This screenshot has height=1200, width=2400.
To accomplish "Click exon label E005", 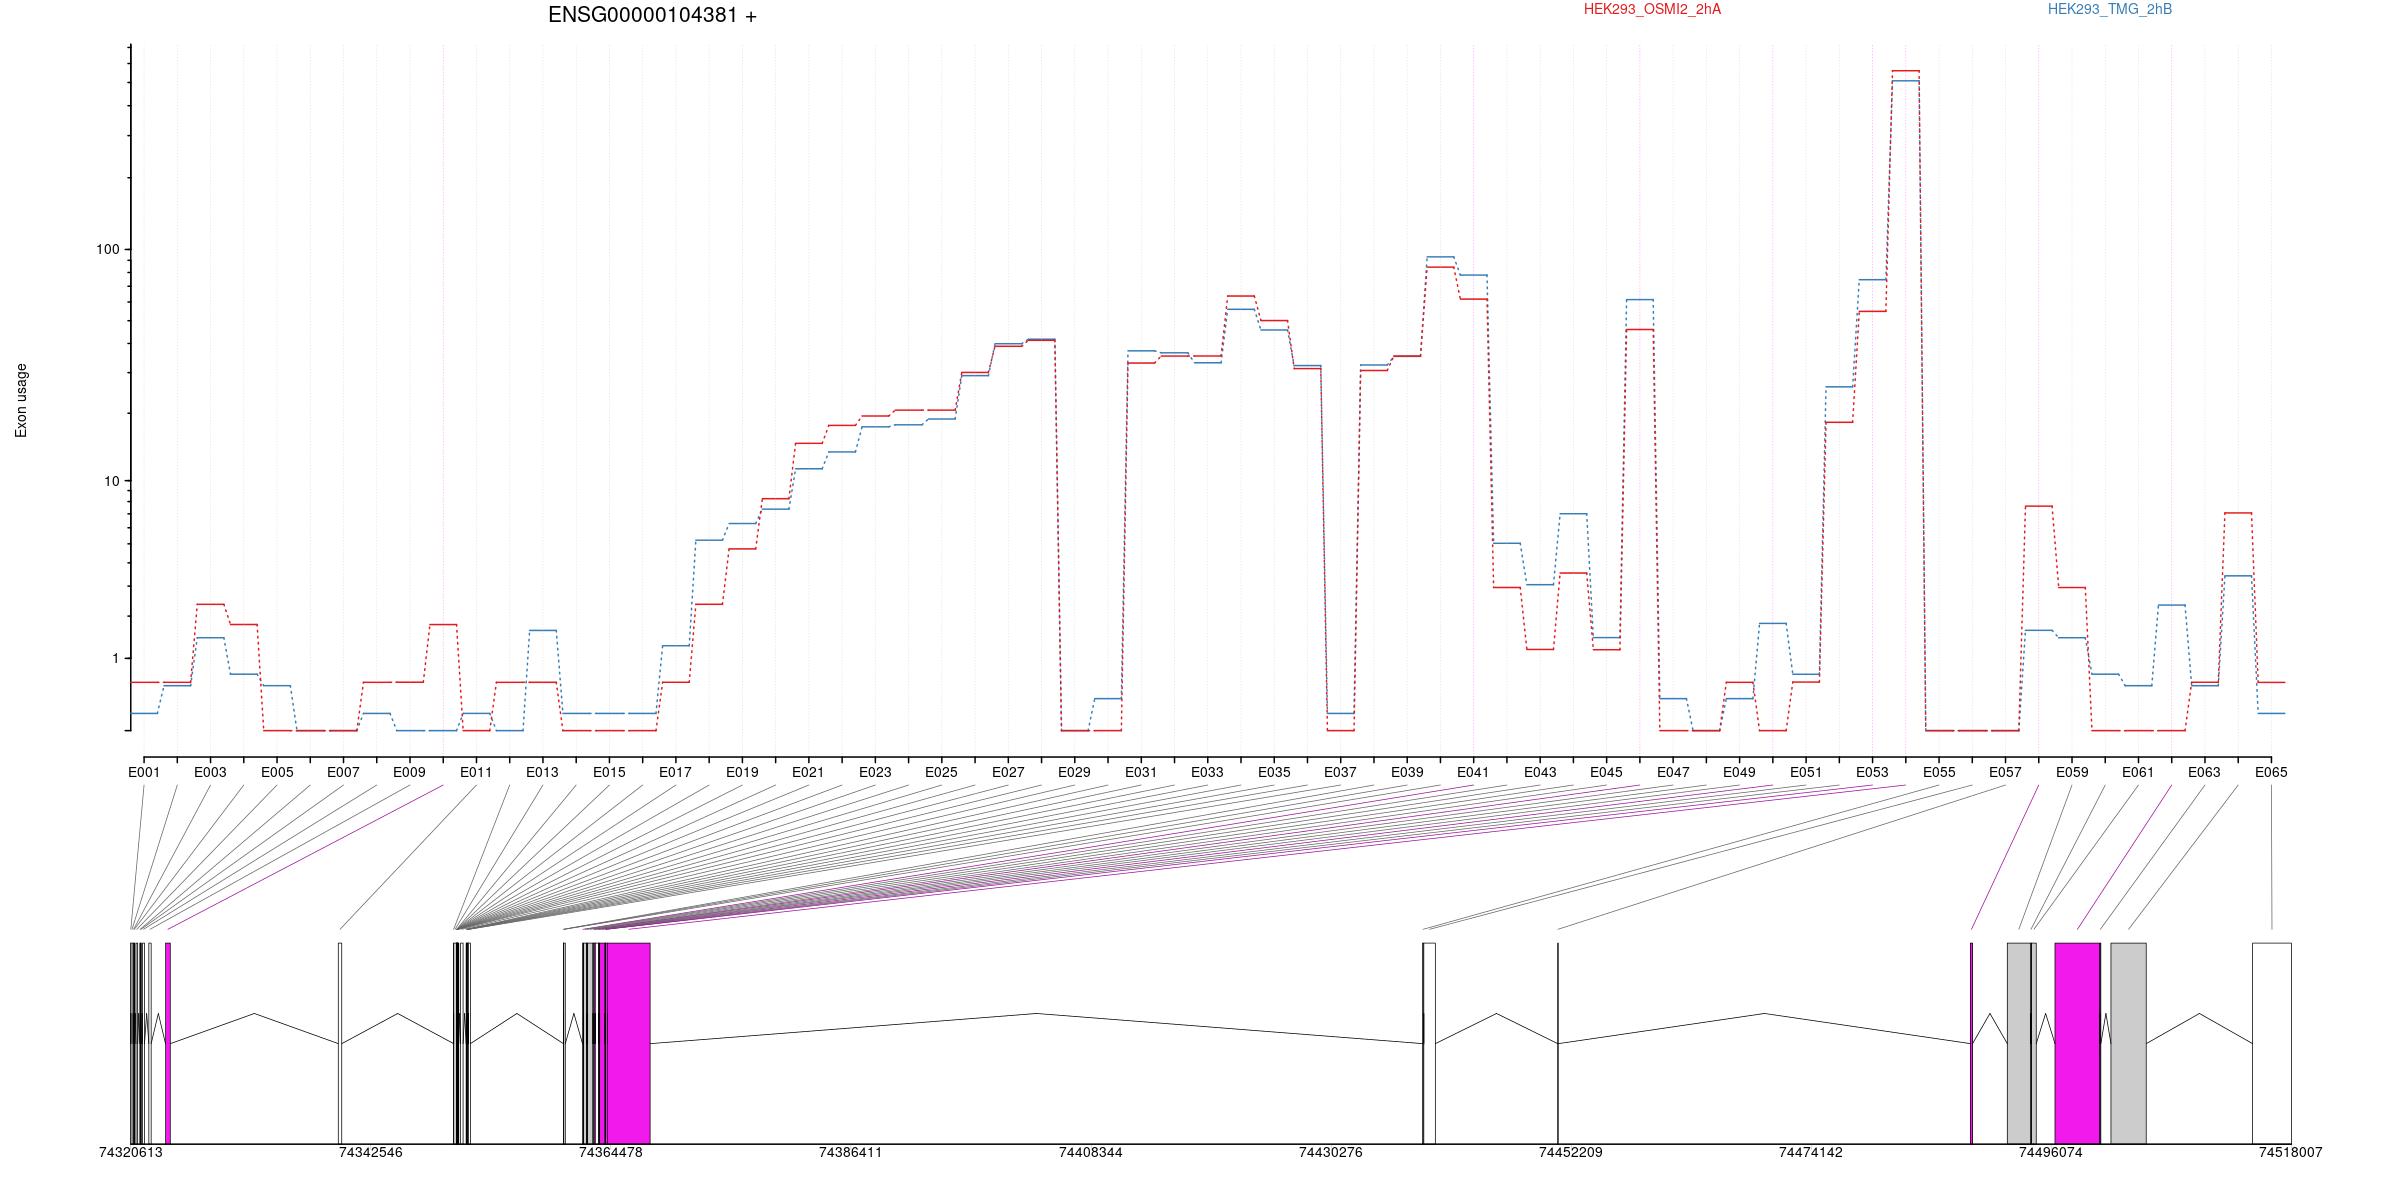I will tap(277, 772).
